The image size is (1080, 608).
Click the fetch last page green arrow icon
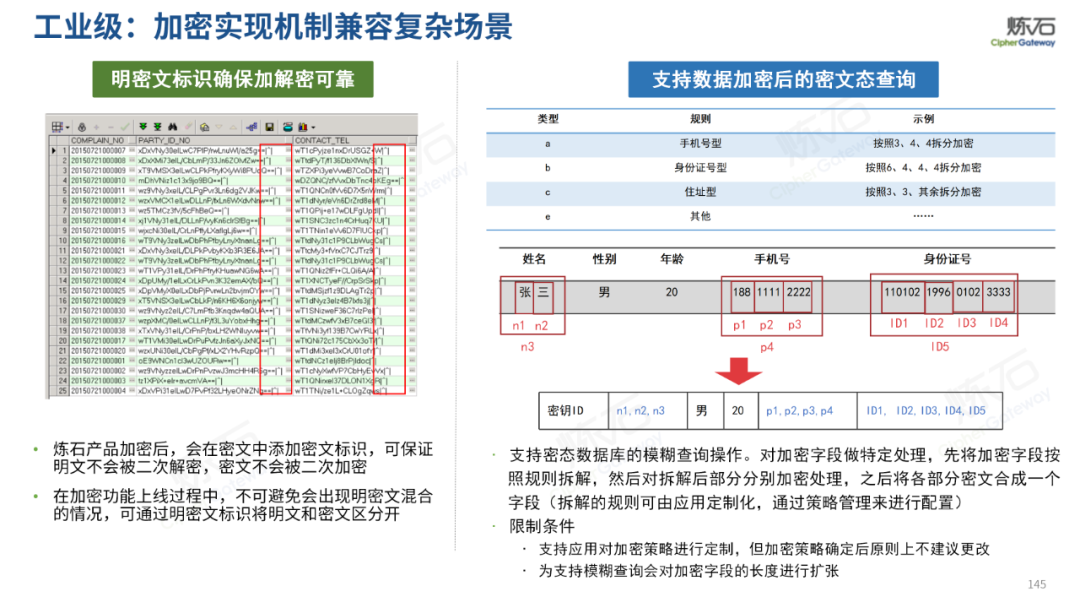pyautogui.click(x=157, y=127)
